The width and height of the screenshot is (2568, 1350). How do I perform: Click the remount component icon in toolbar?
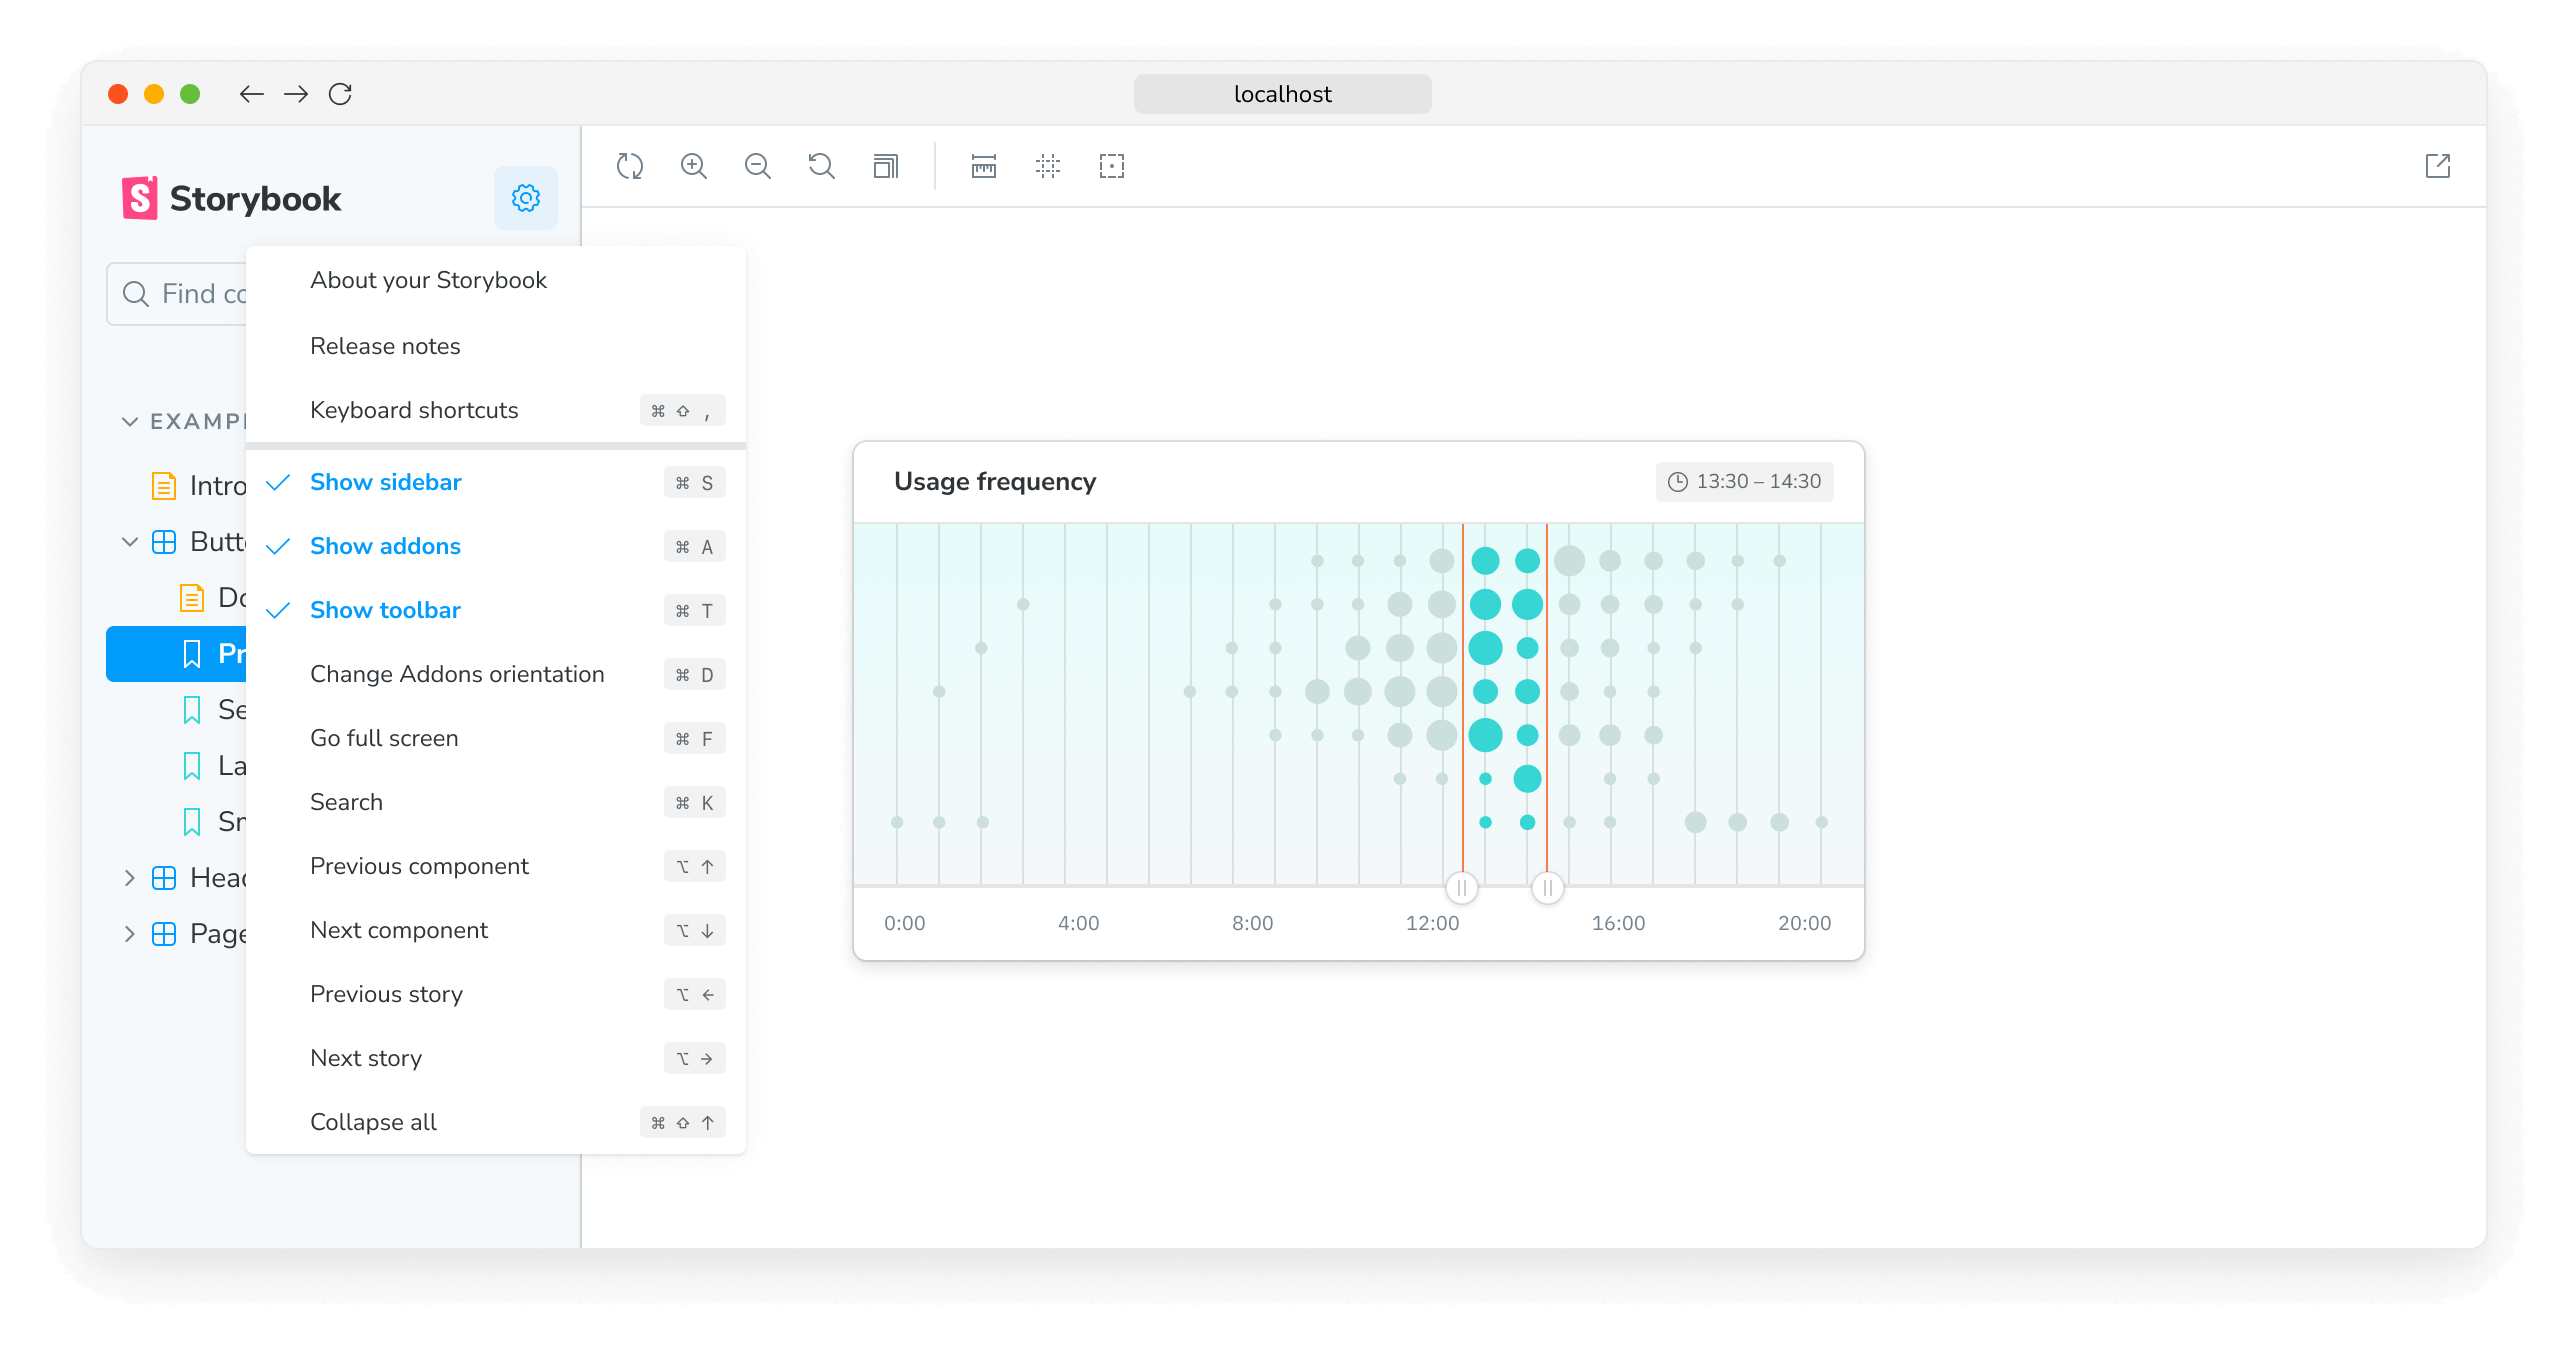coord(630,166)
